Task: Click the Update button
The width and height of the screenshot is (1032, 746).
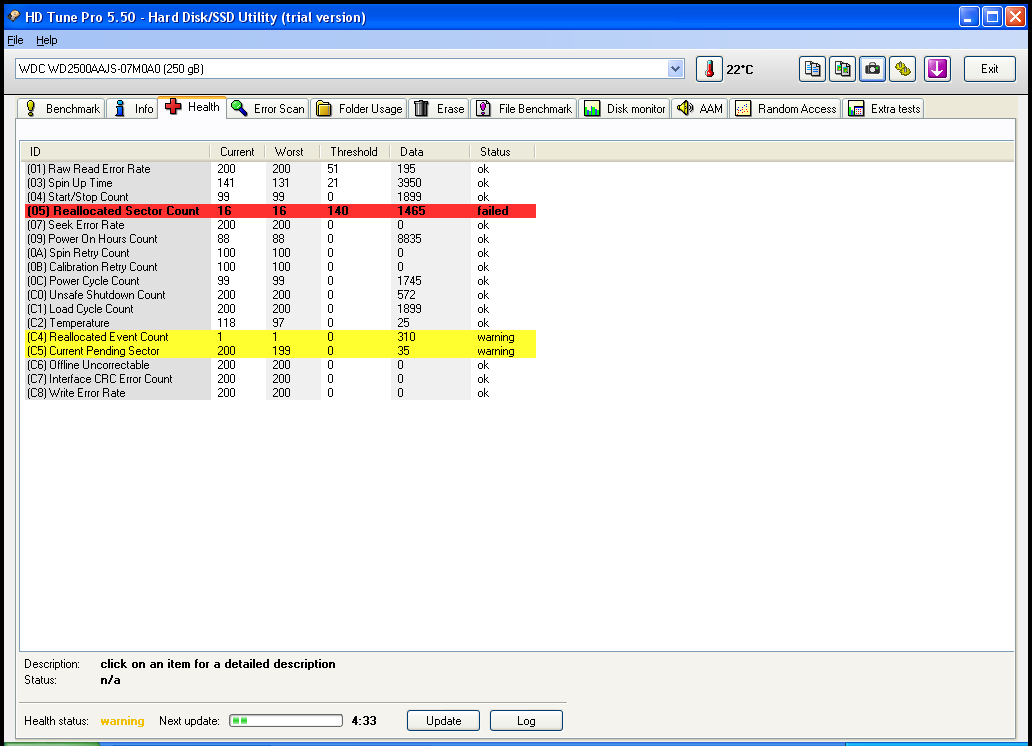Action: coord(444,721)
